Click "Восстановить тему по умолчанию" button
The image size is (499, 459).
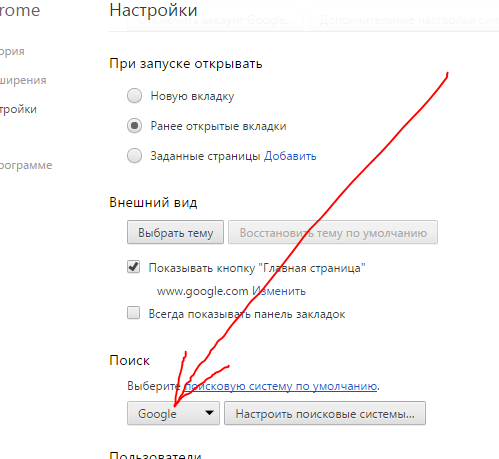coord(333,232)
